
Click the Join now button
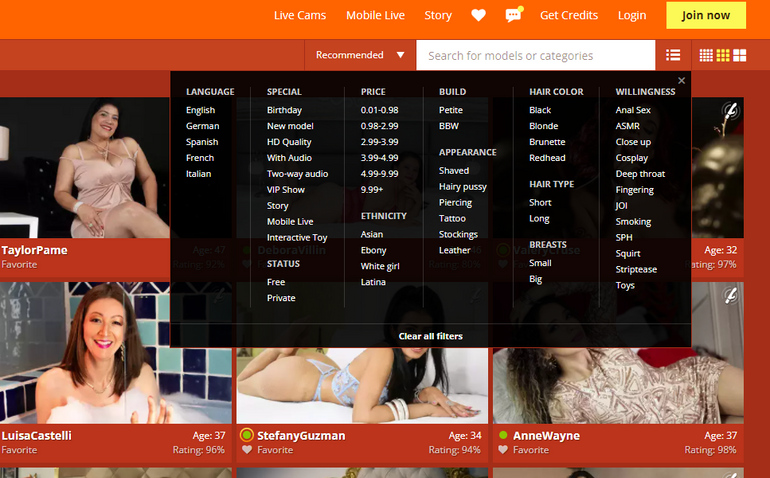[x=706, y=15]
